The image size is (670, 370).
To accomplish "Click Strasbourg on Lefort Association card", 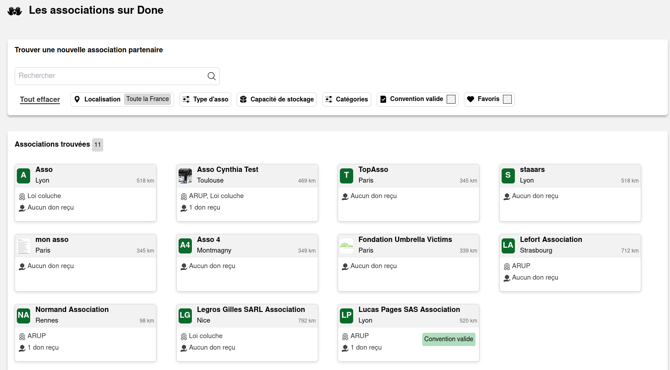I will 536,251.
